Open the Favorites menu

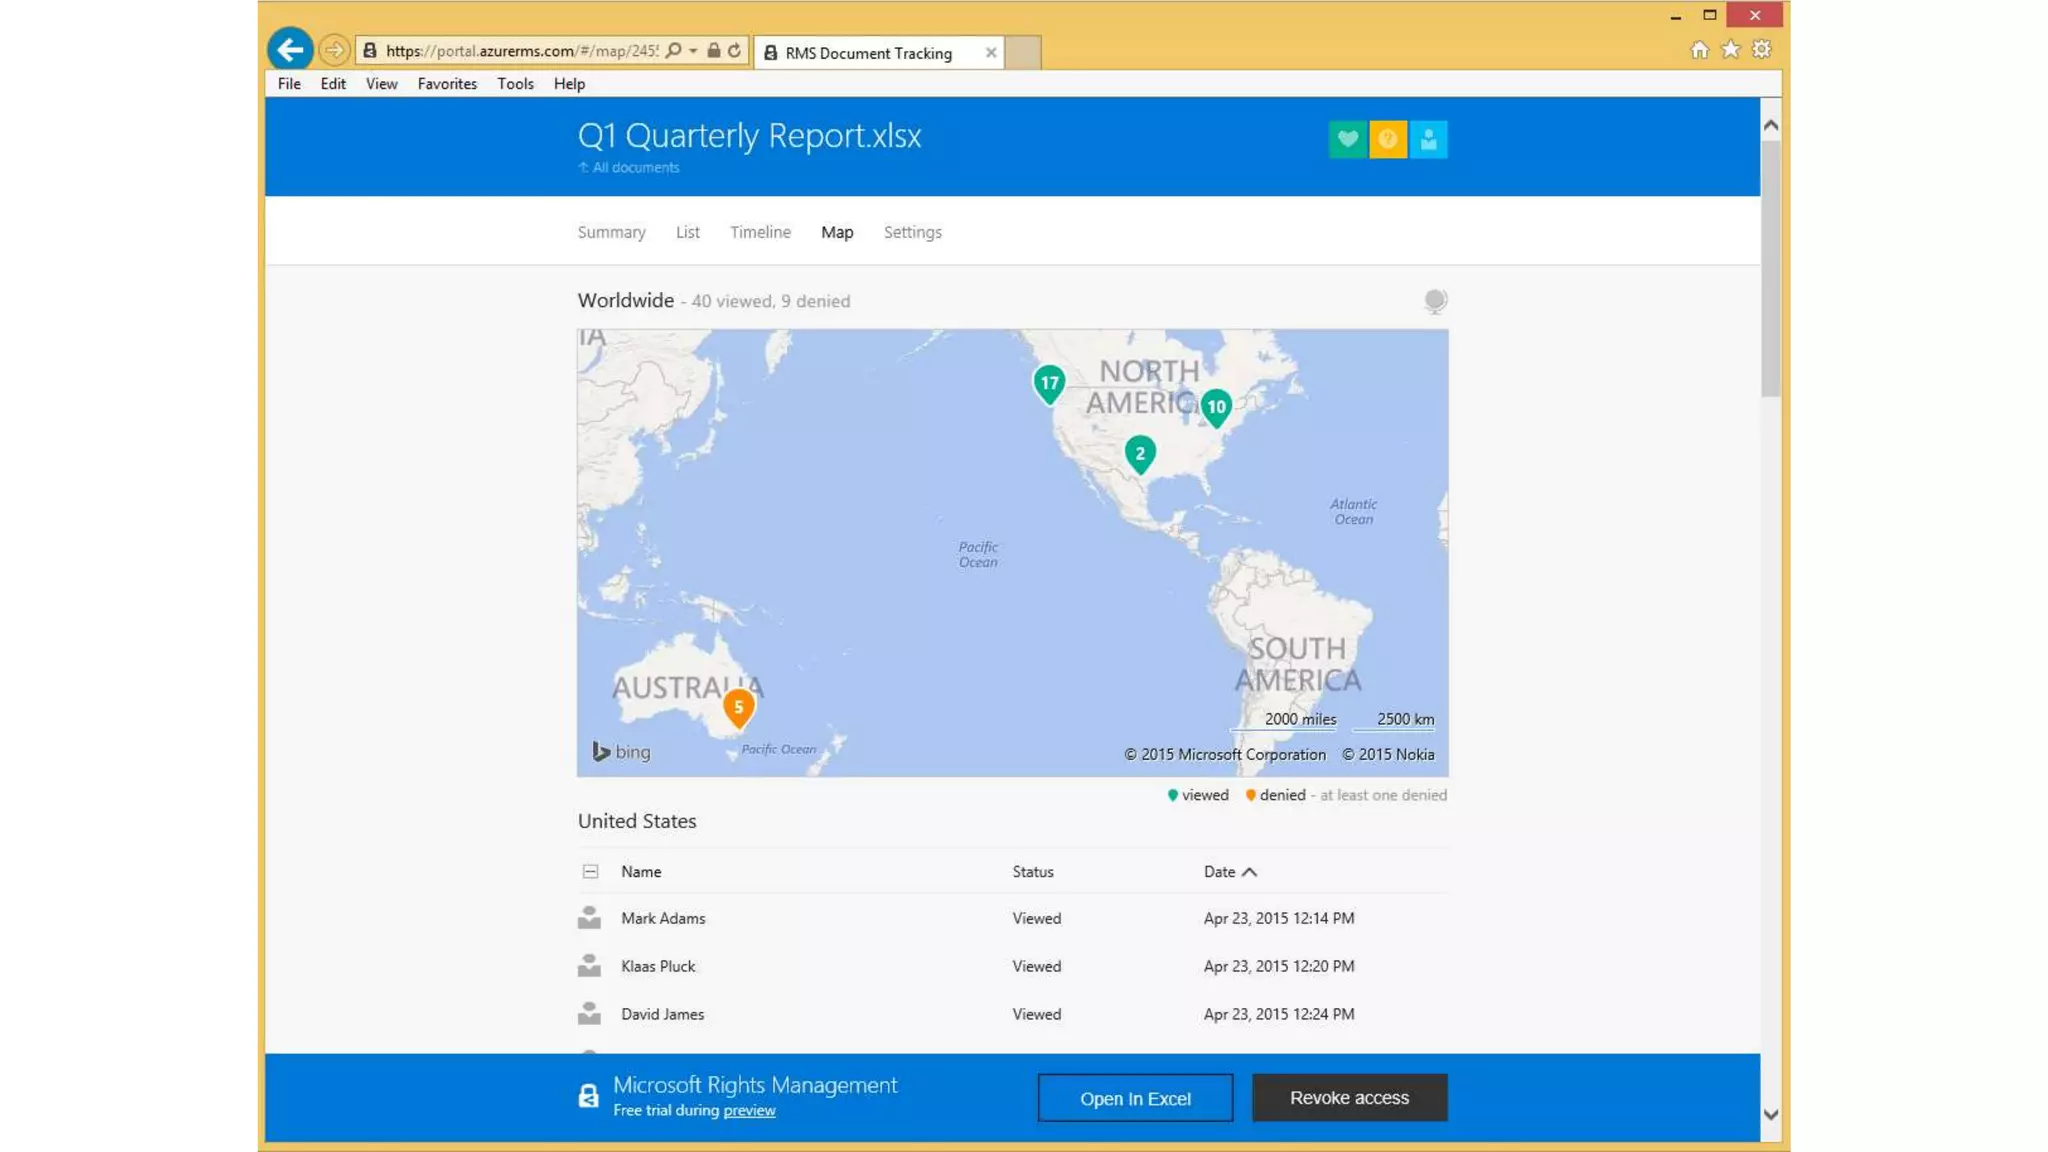pyautogui.click(x=447, y=84)
